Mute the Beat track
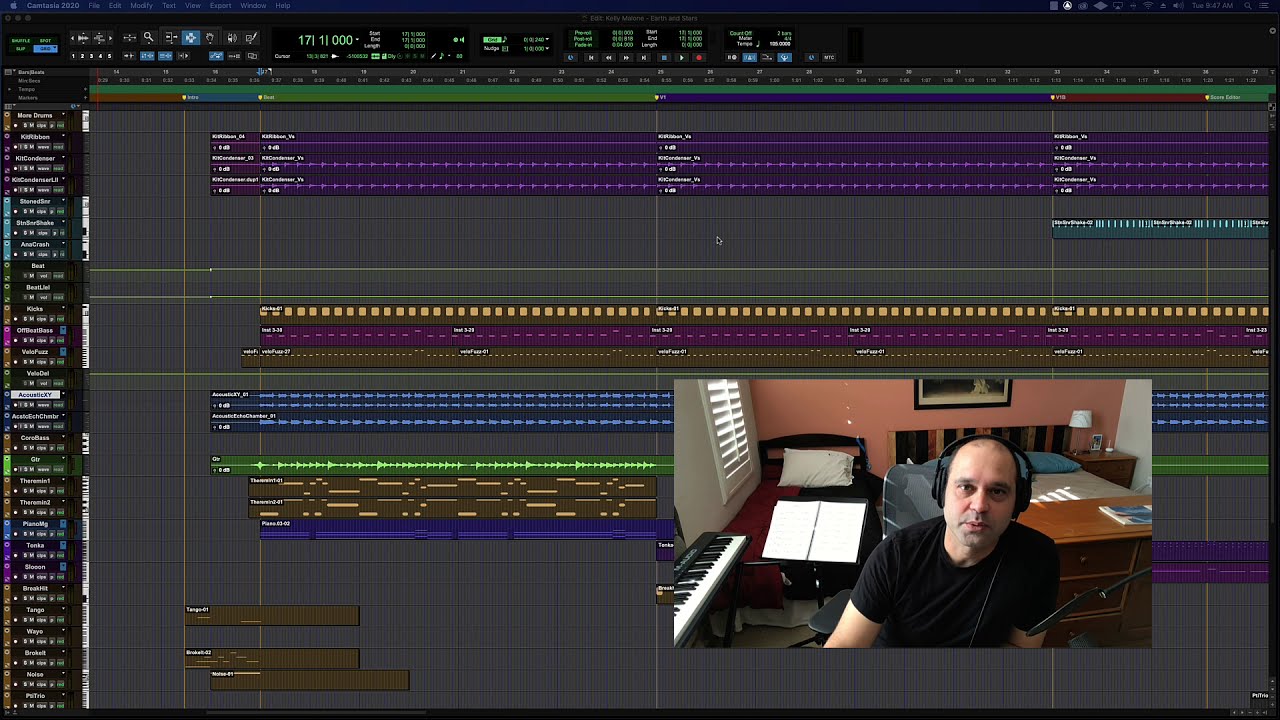 coord(32,276)
